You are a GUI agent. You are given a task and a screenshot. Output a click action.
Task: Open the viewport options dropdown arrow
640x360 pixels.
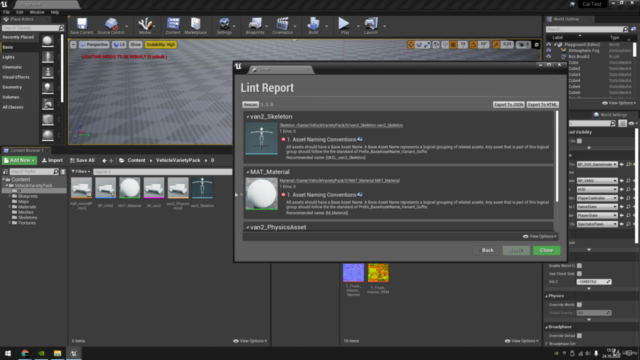(73, 44)
